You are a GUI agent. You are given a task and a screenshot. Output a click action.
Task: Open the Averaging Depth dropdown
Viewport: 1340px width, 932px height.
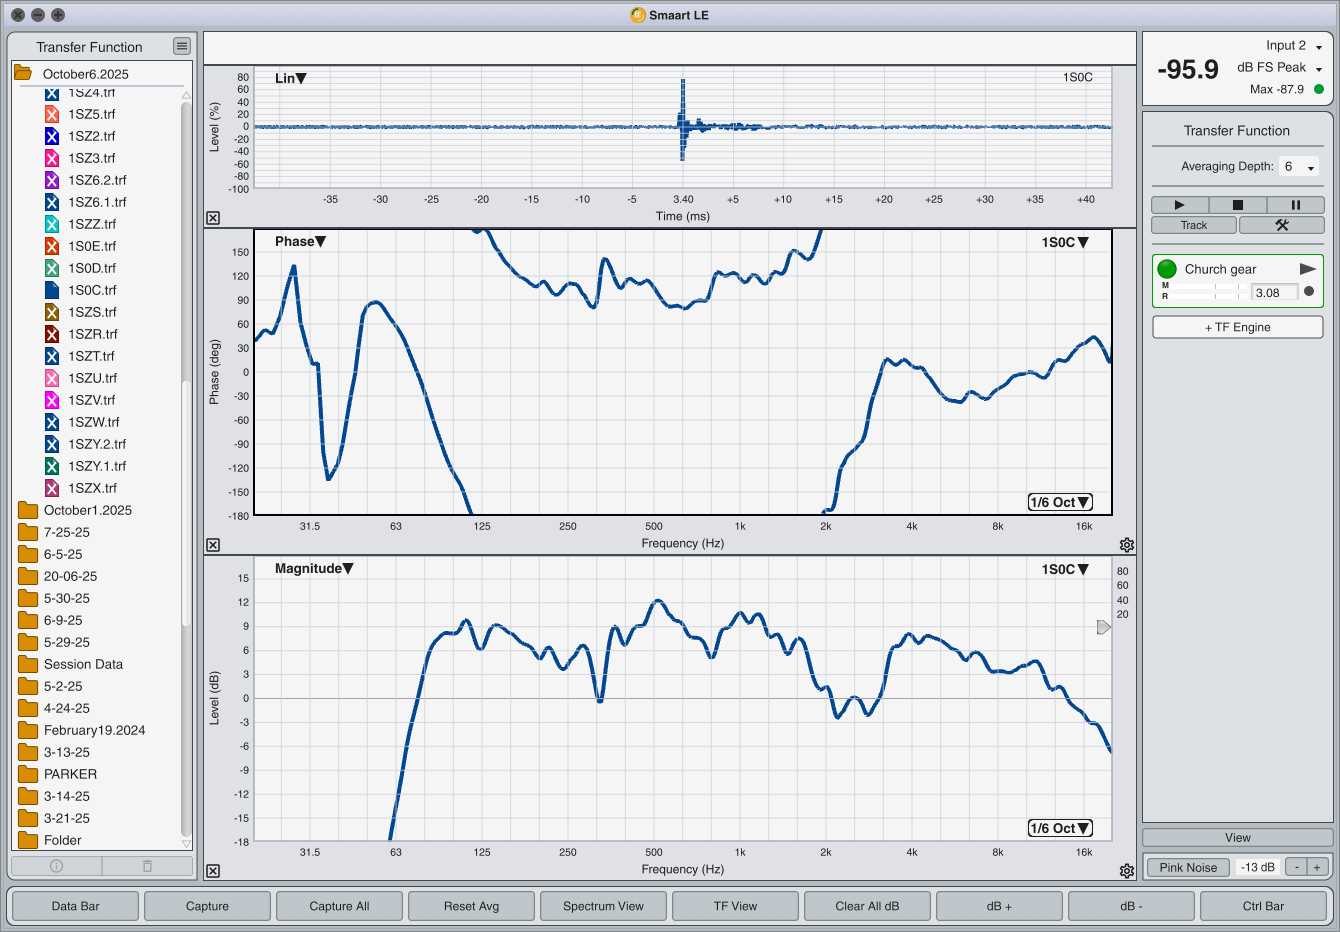1300,167
